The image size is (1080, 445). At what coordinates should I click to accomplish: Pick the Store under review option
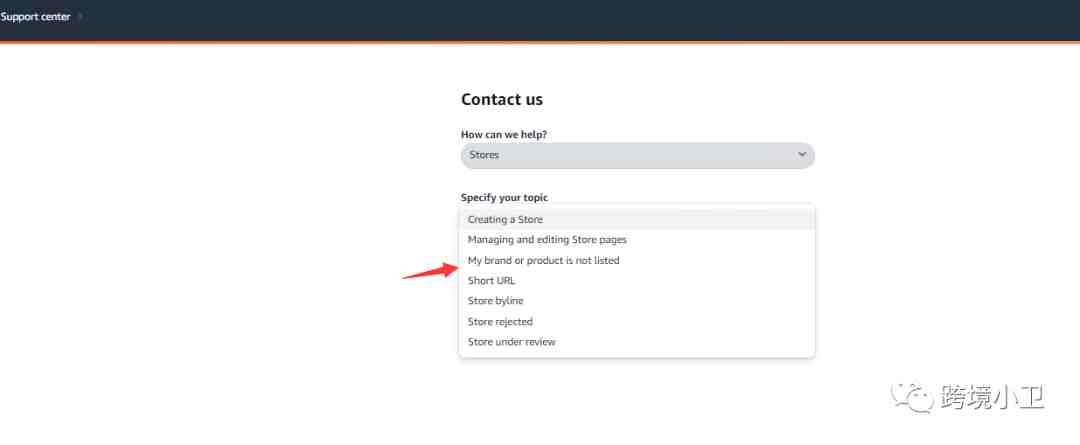pos(636,342)
